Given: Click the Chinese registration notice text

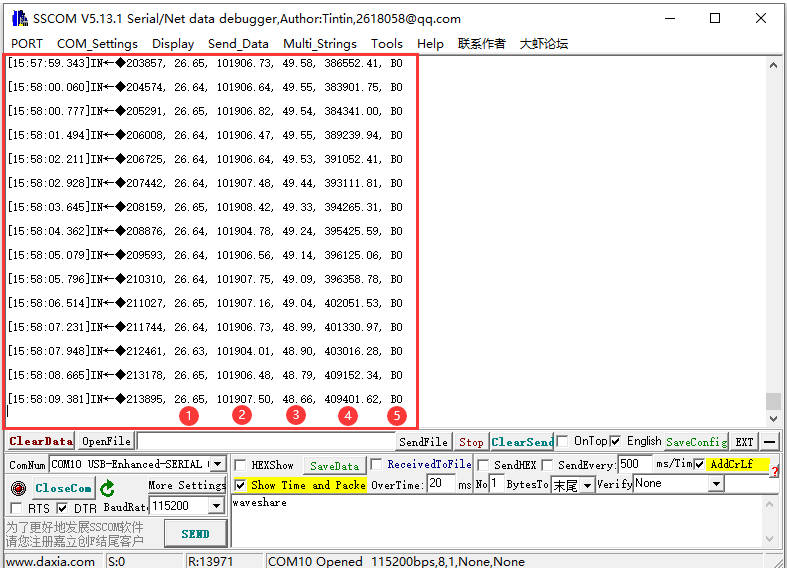Looking at the screenshot, I should [75, 534].
